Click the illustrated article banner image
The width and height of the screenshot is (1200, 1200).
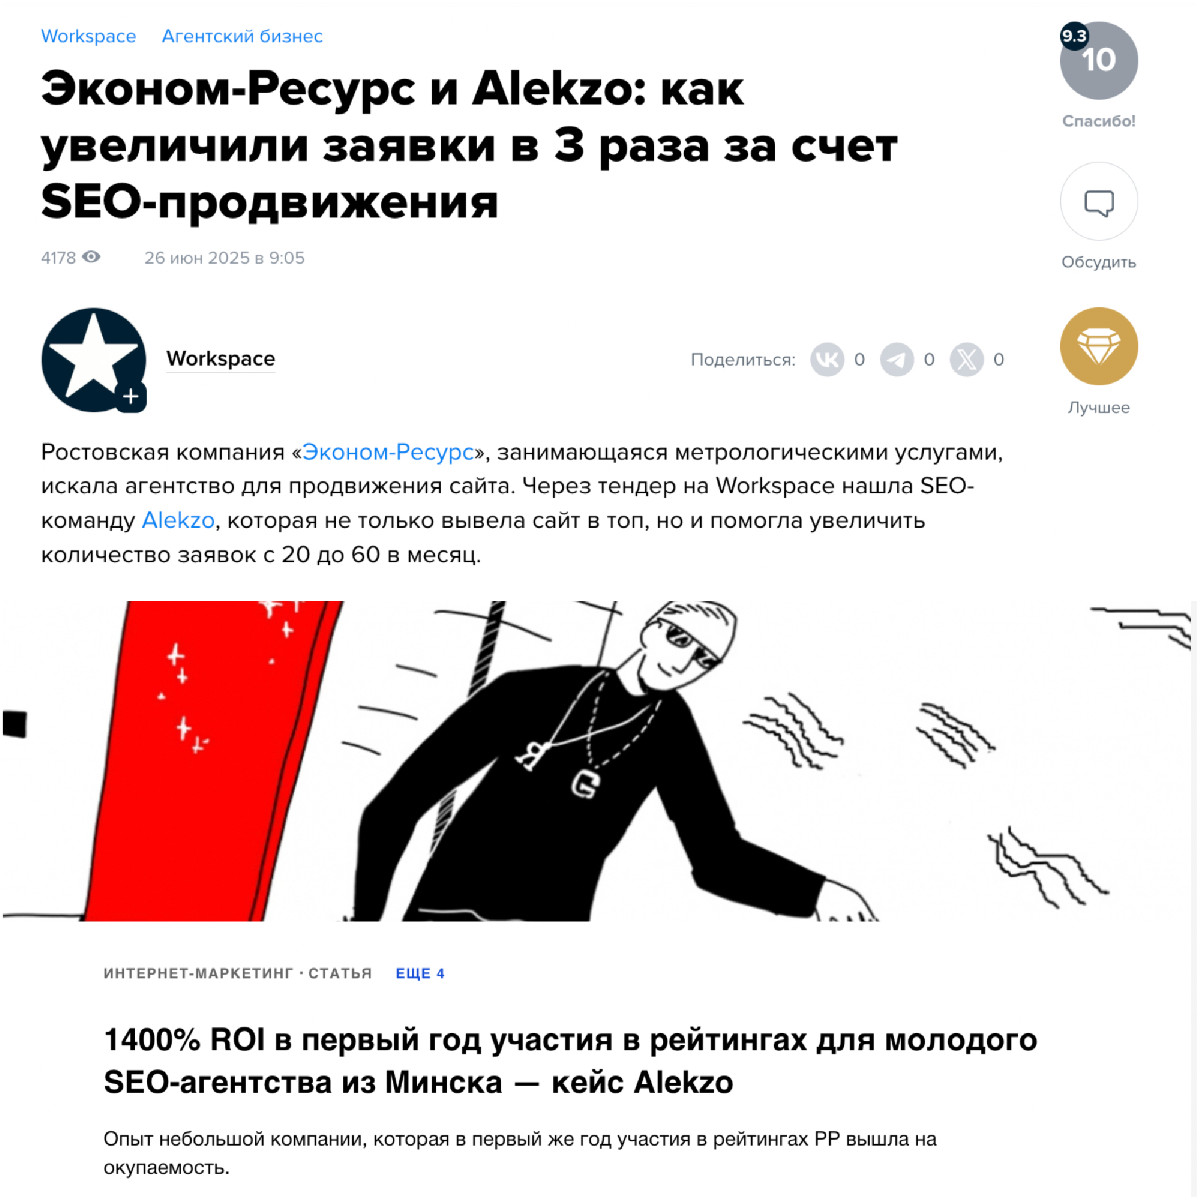[x=597, y=761]
